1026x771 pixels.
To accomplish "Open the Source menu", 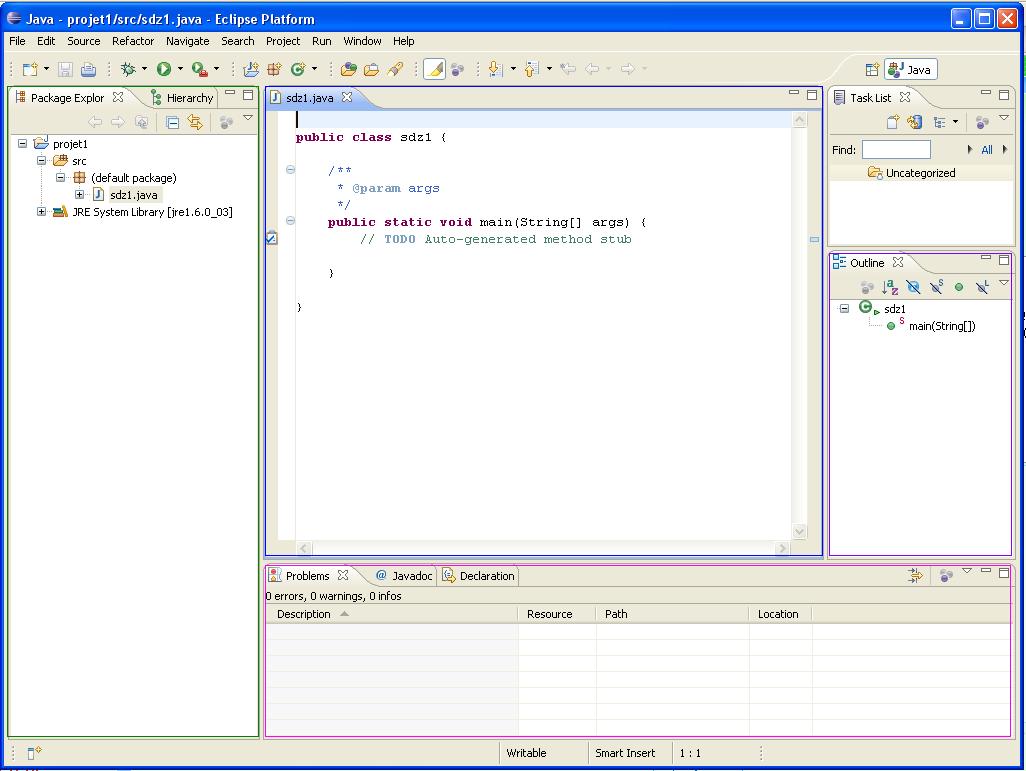I will pyautogui.click(x=84, y=41).
